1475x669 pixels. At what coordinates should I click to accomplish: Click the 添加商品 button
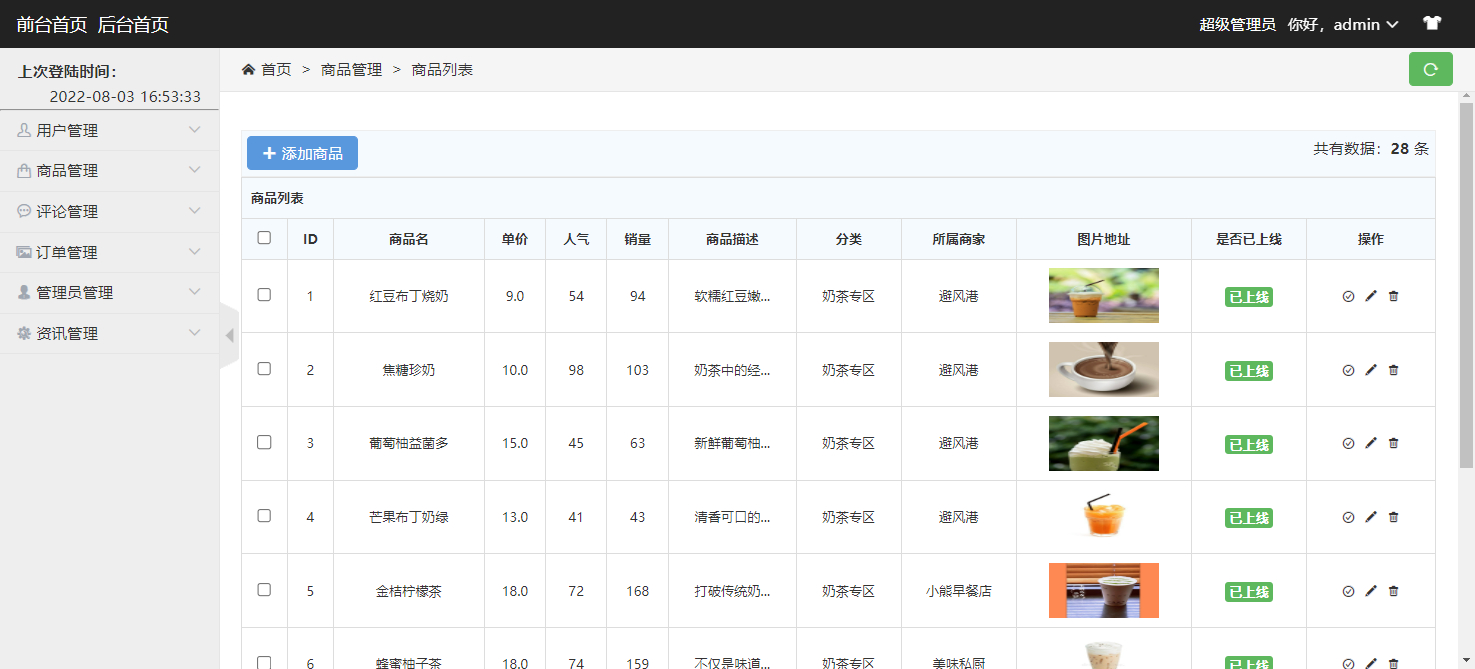(302, 152)
